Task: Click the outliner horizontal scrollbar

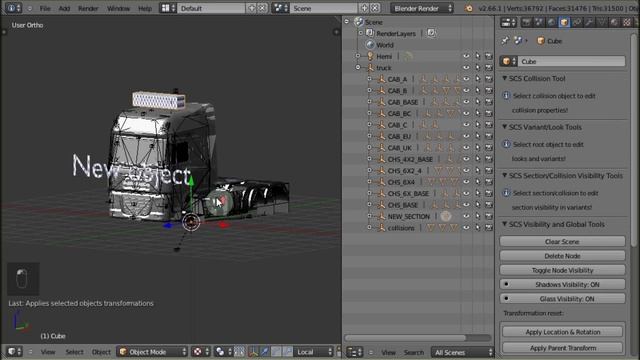Action: [405, 338]
